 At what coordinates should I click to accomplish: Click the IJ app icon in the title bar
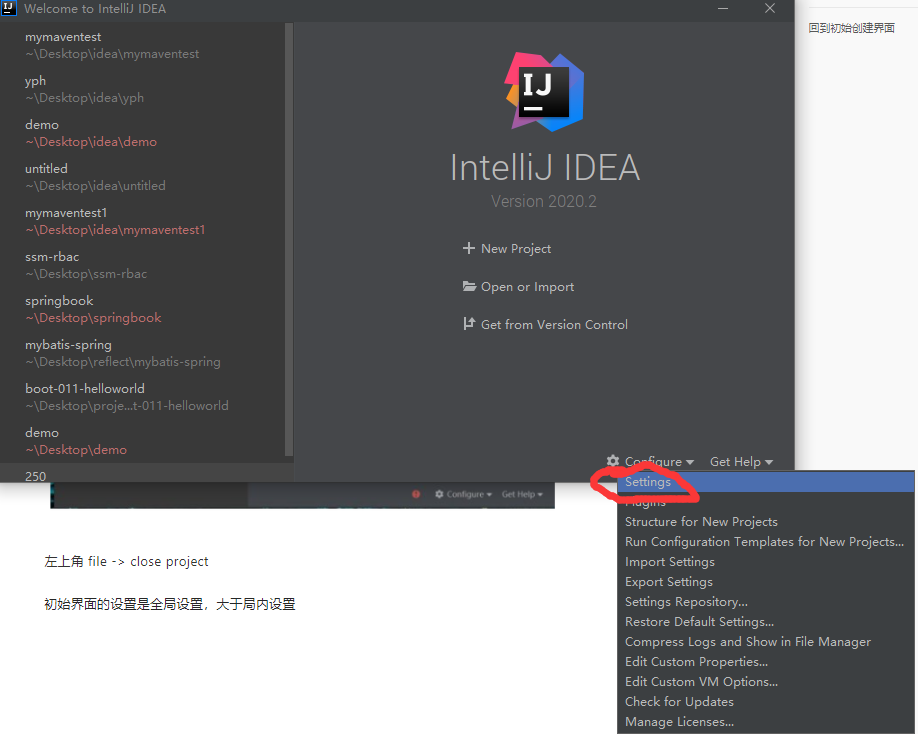pos(9,8)
